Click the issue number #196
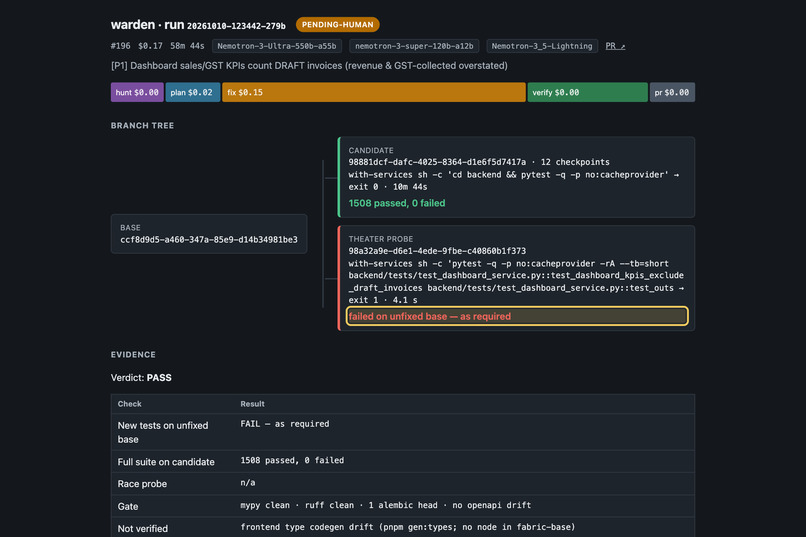The width and height of the screenshot is (806, 537). coord(121,46)
